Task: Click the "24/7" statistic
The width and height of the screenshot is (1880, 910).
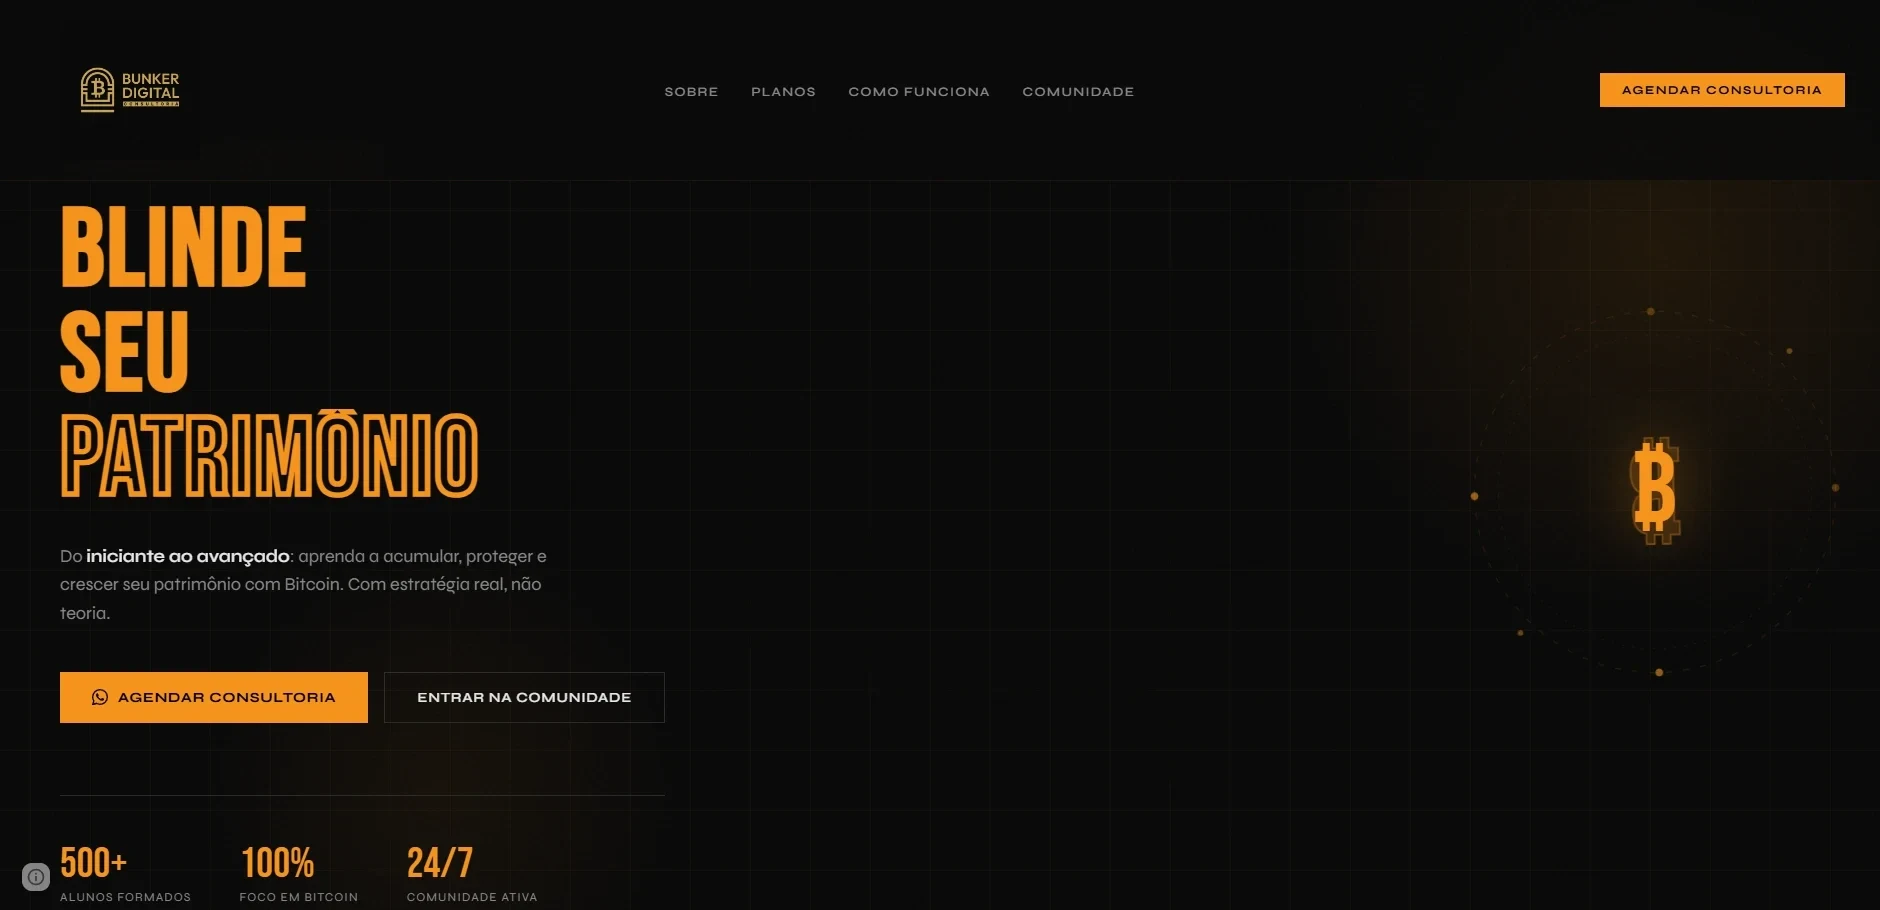Action: click(x=439, y=862)
